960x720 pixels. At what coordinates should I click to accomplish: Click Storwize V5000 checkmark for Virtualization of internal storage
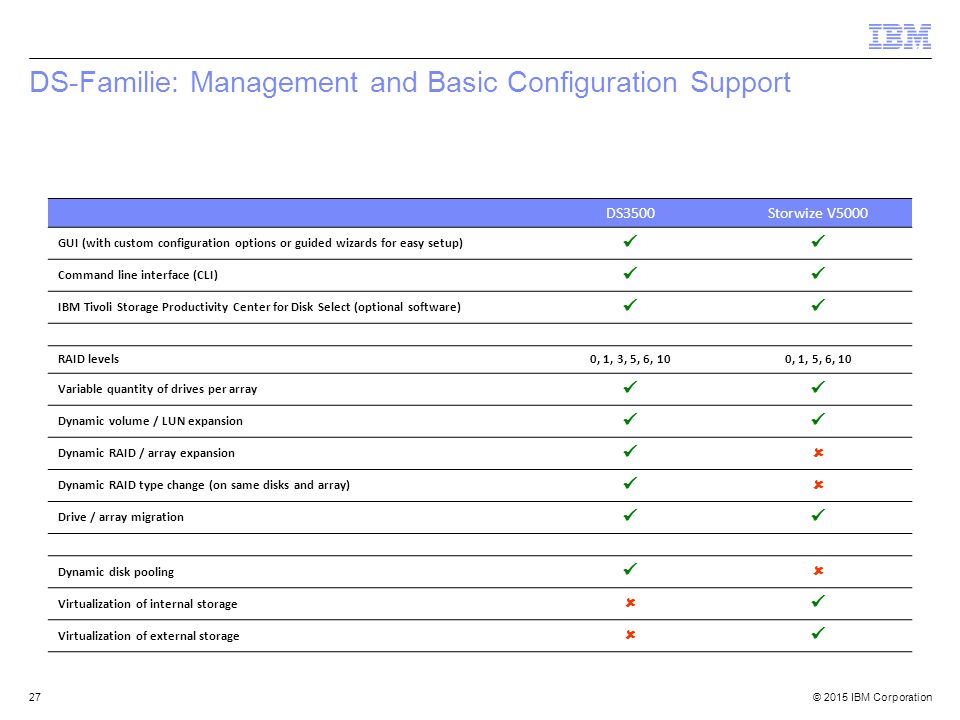click(818, 601)
